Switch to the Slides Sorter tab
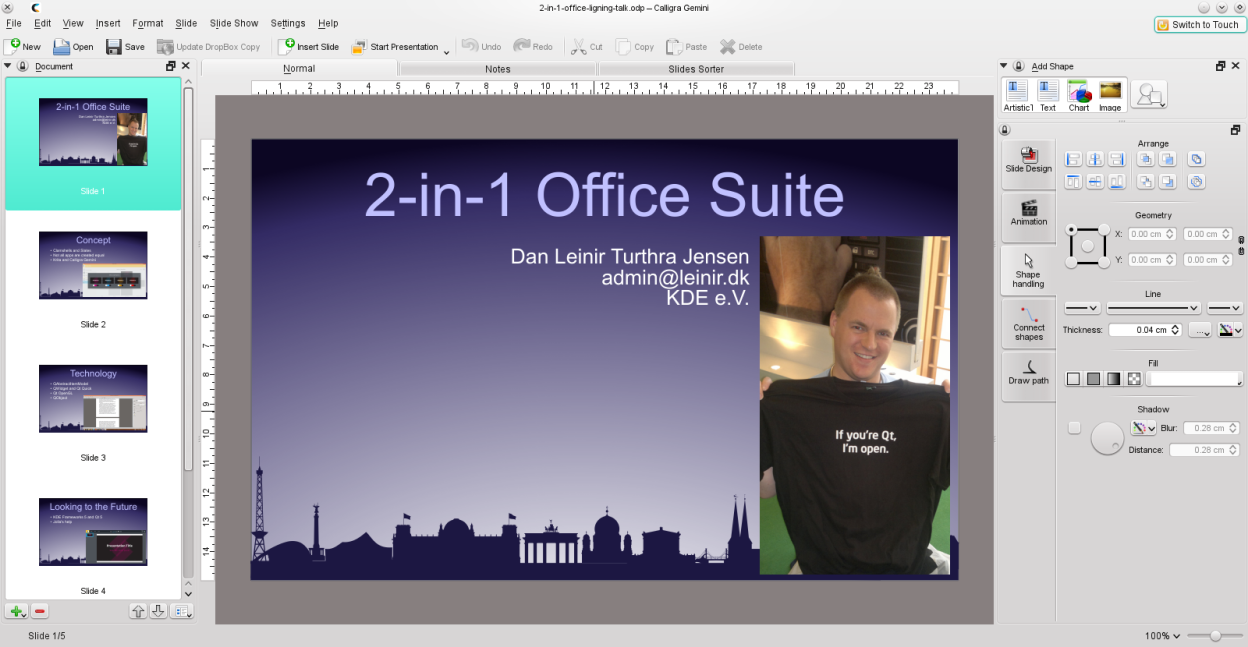This screenshot has width=1248, height=647. click(696, 69)
